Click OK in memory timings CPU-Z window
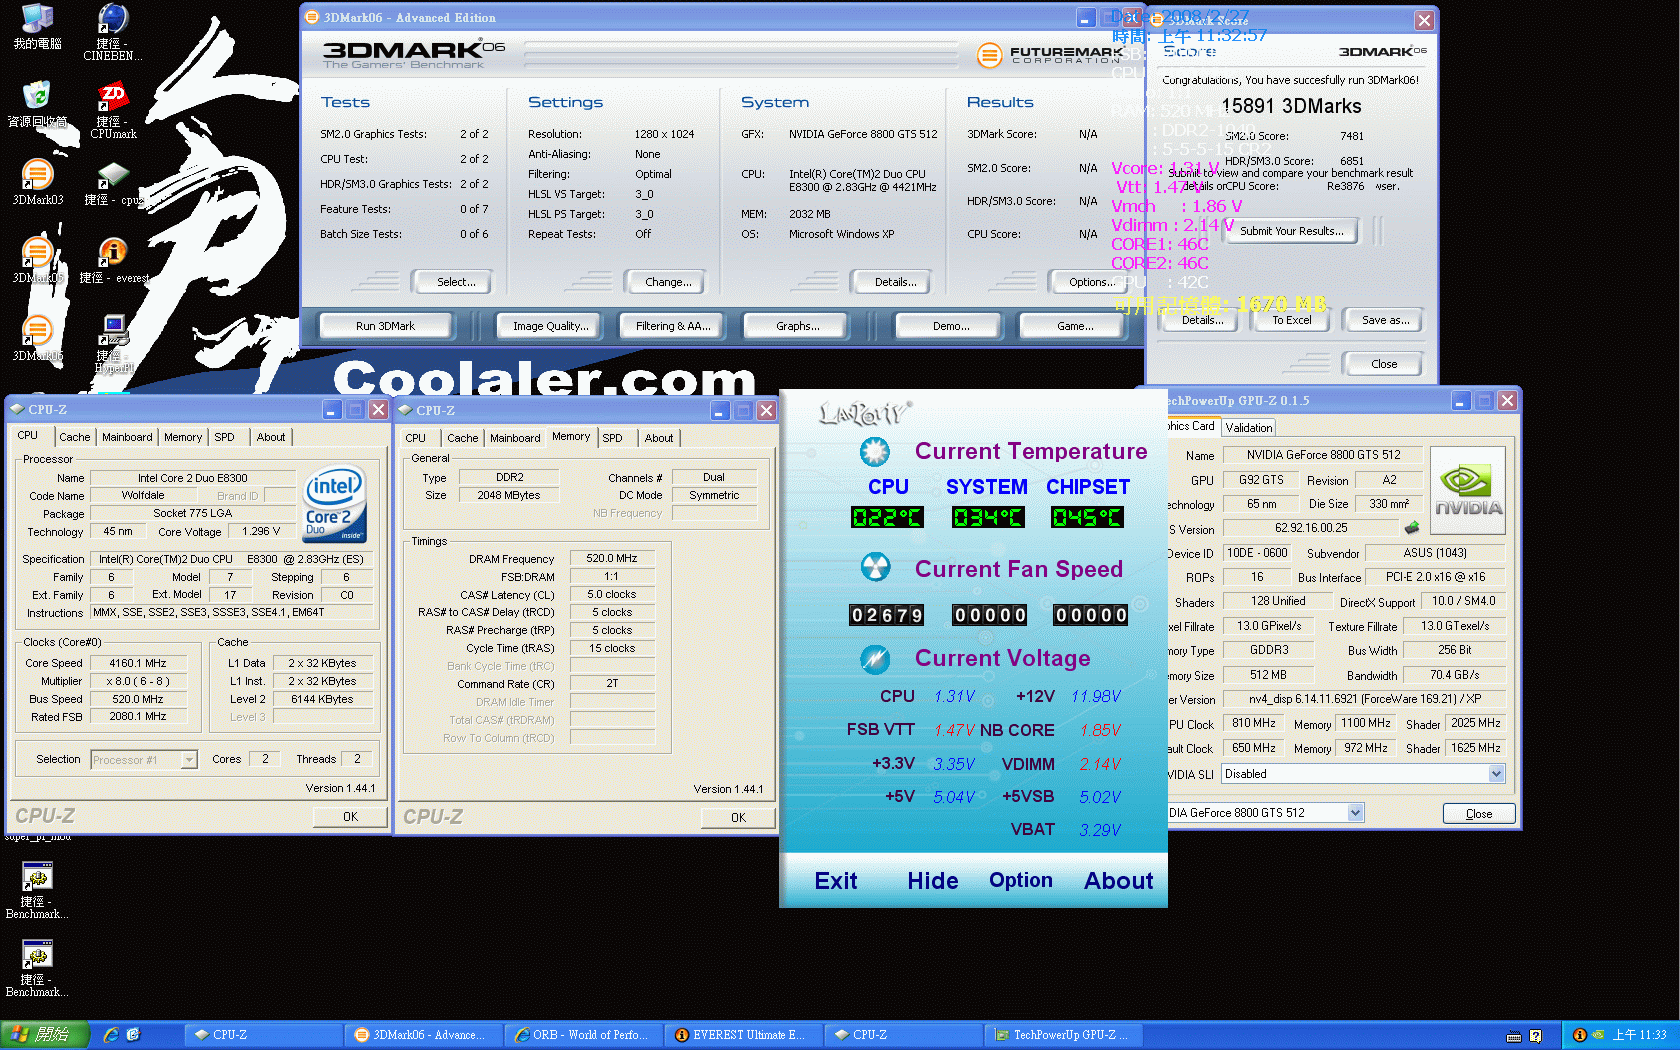 tap(738, 818)
